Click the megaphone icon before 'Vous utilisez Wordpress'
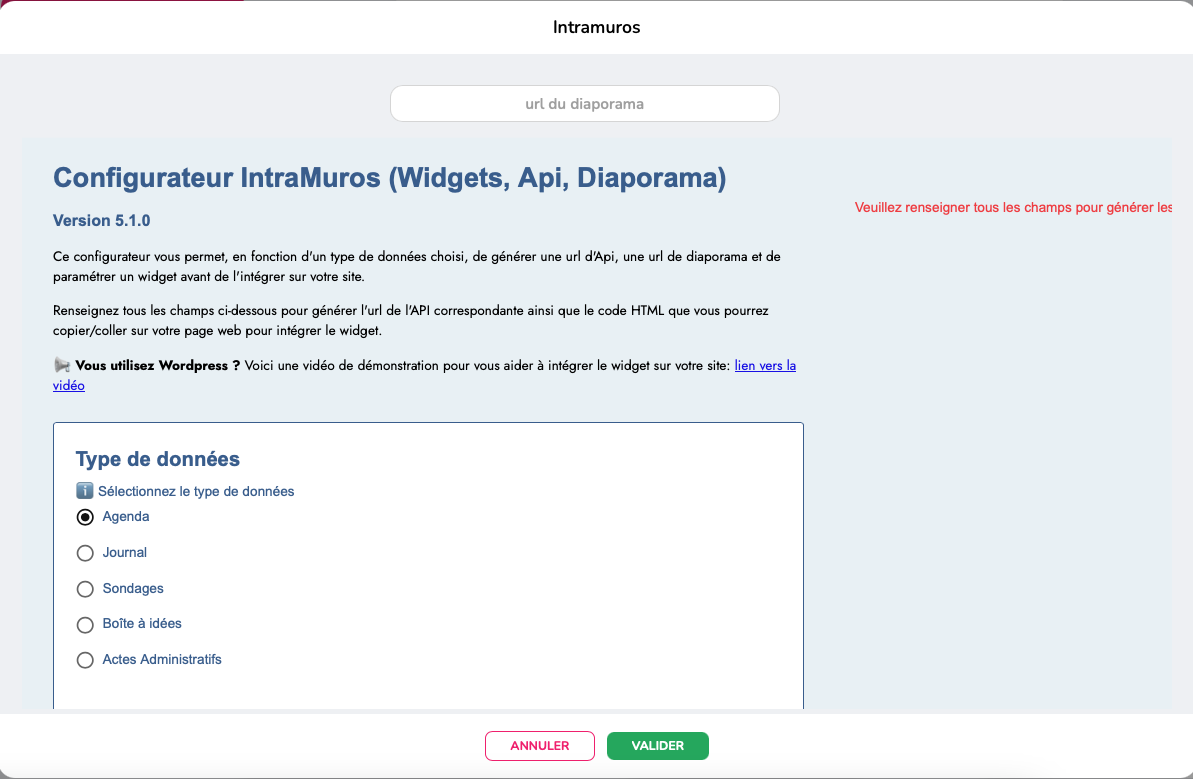The width and height of the screenshot is (1193, 779). (x=62, y=365)
